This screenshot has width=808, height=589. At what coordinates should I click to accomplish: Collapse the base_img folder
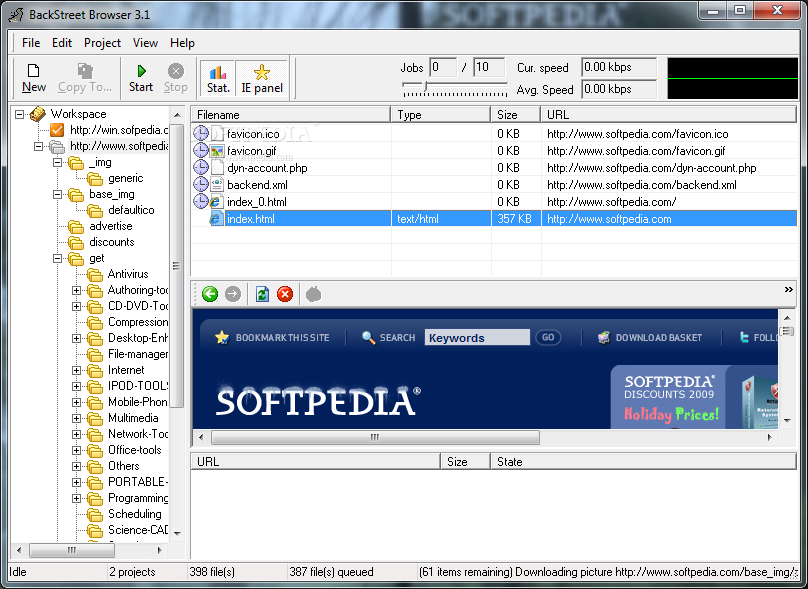tap(58, 194)
